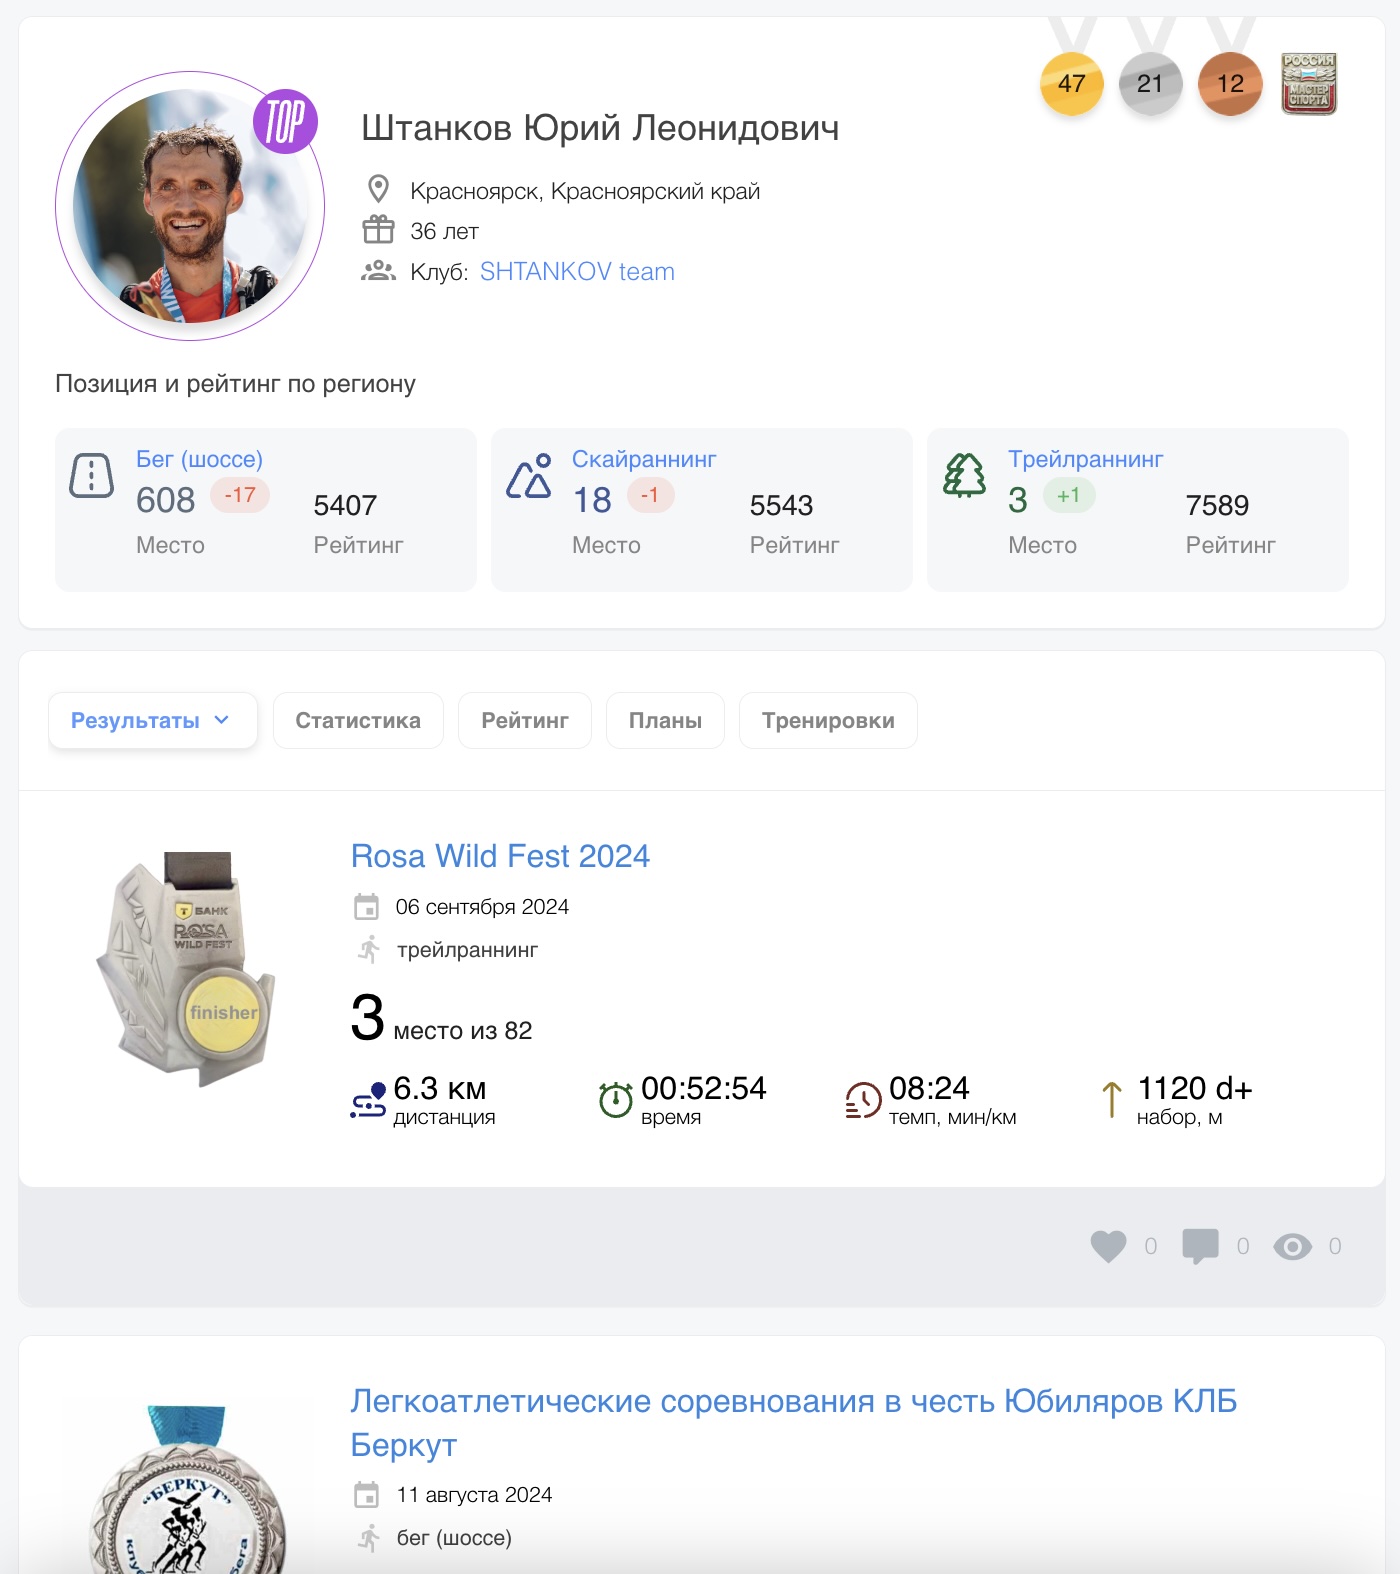Screen dimensions: 1400x1574
Task: Click the purple TOP badge on avatar
Action: tap(285, 121)
